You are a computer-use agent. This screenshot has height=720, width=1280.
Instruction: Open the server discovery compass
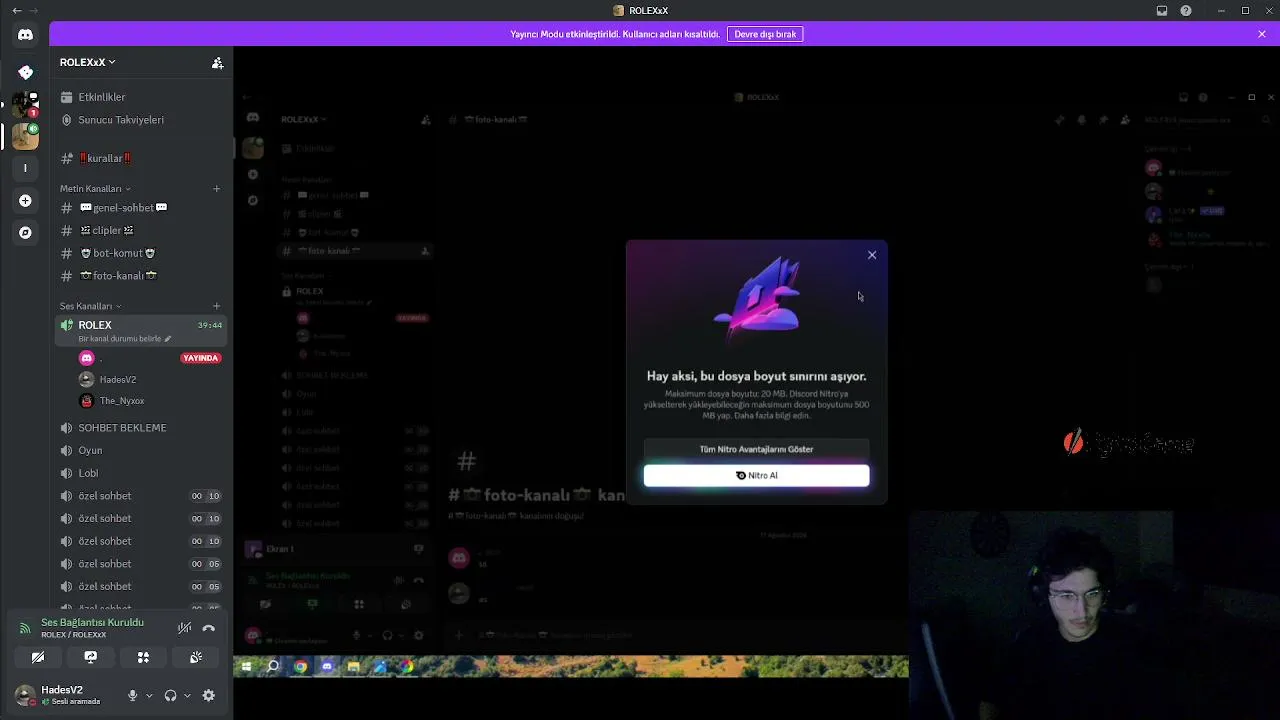[25, 233]
